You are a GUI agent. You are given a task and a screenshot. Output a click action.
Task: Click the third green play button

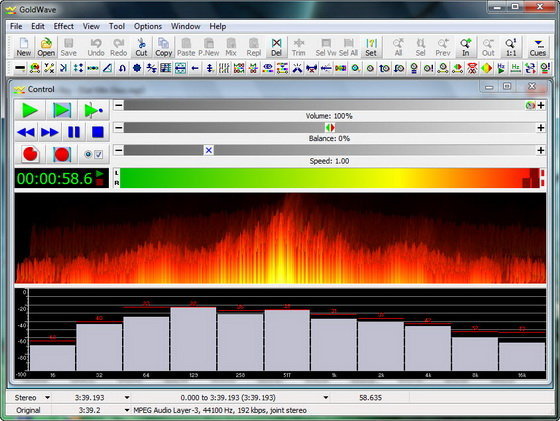93,110
